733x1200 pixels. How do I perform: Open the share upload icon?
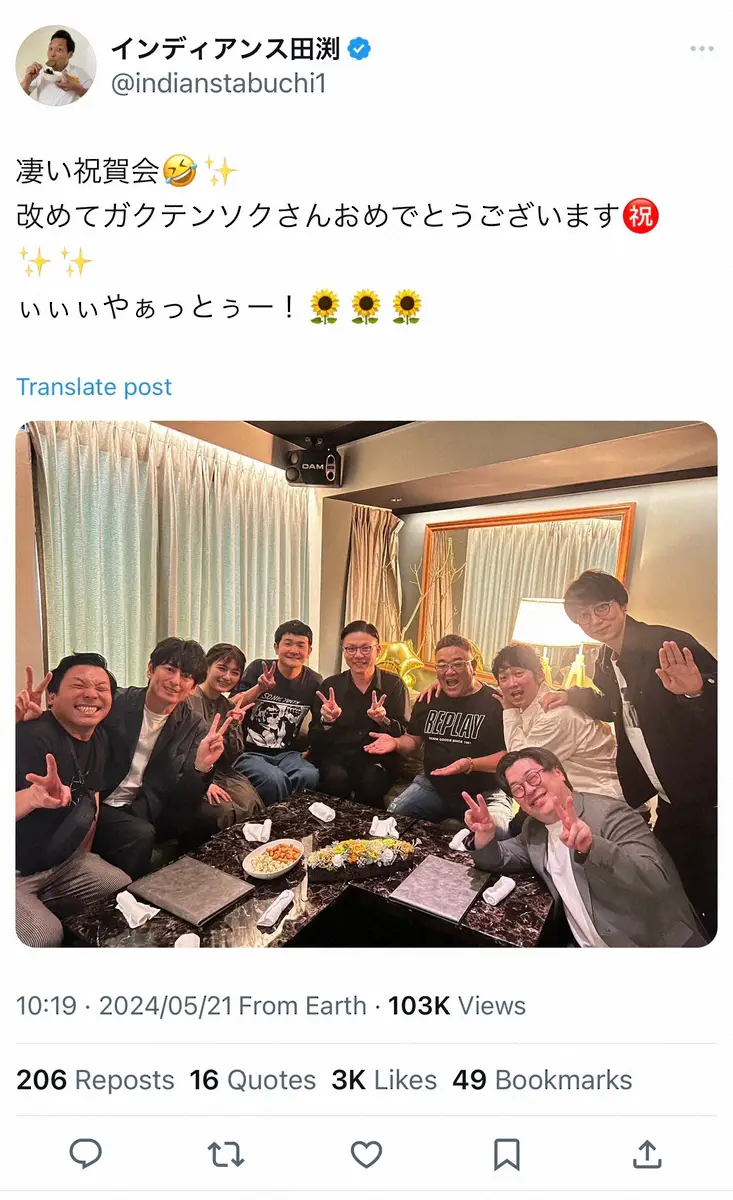tap(648, 1154)
